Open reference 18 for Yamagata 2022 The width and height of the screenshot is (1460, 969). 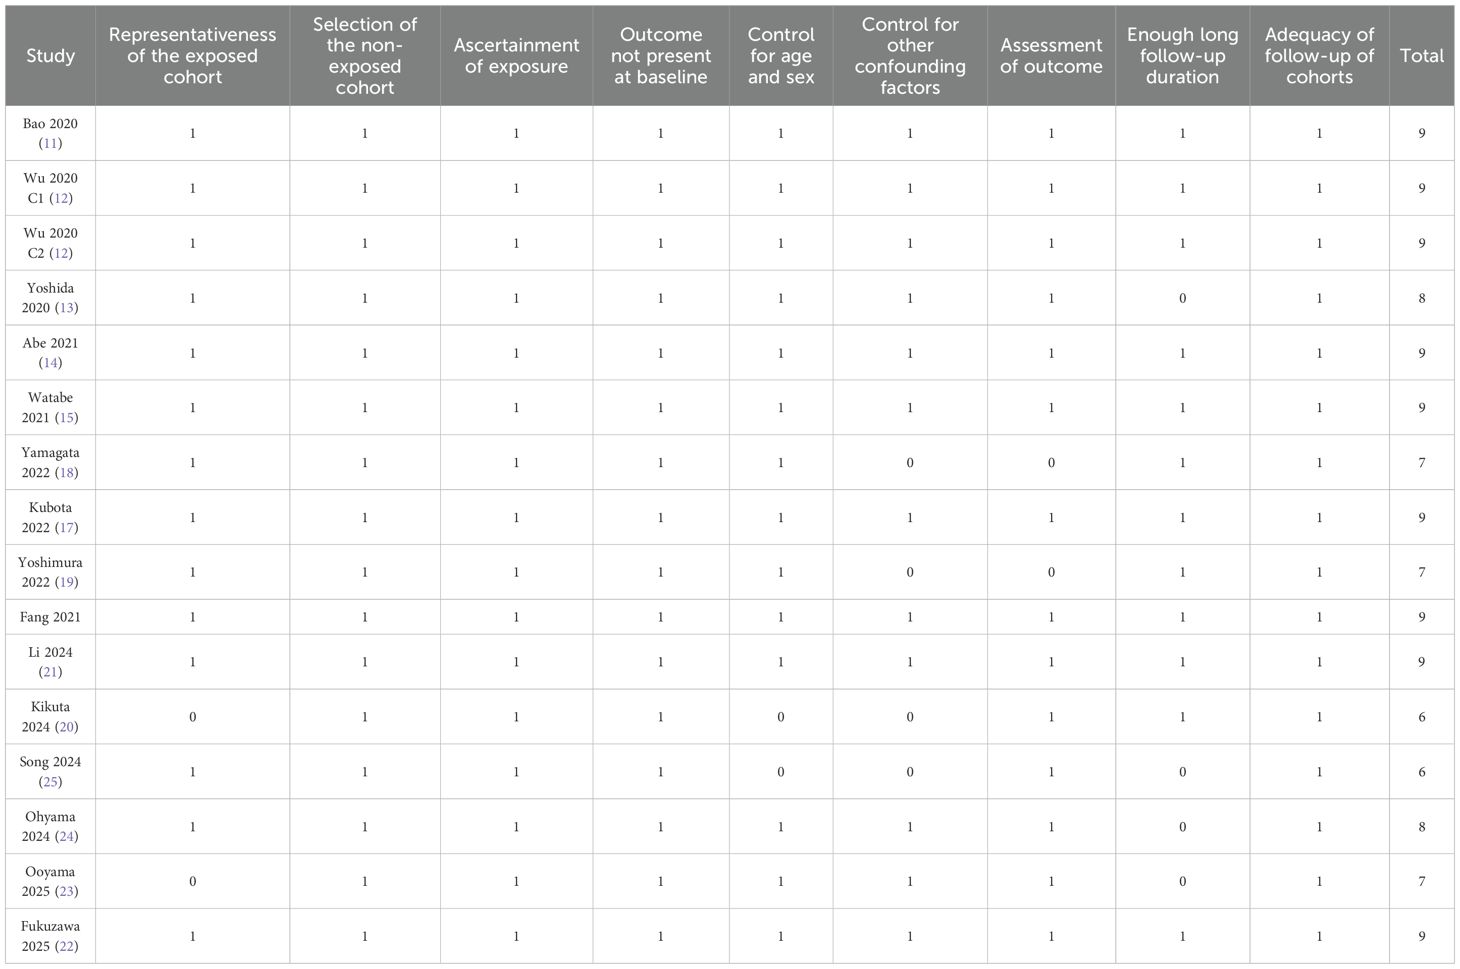67,473
